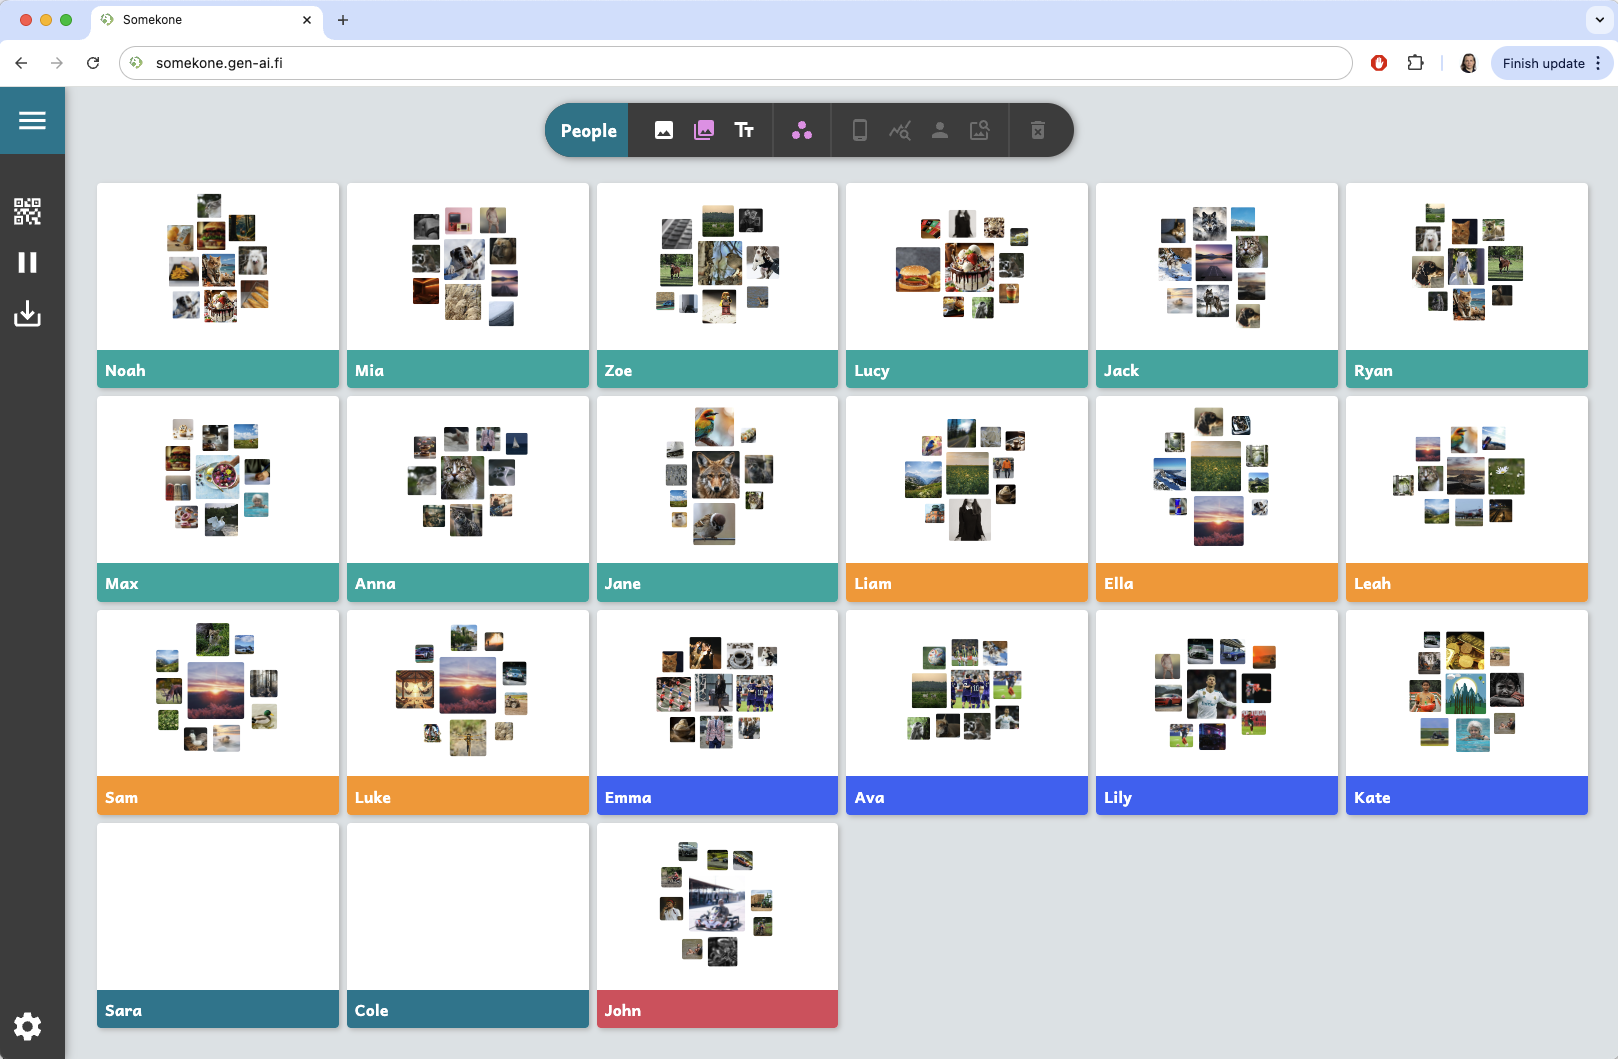Open Lucy's card
This screenshot has height=1059, width=1618.
tap(967, 285)
